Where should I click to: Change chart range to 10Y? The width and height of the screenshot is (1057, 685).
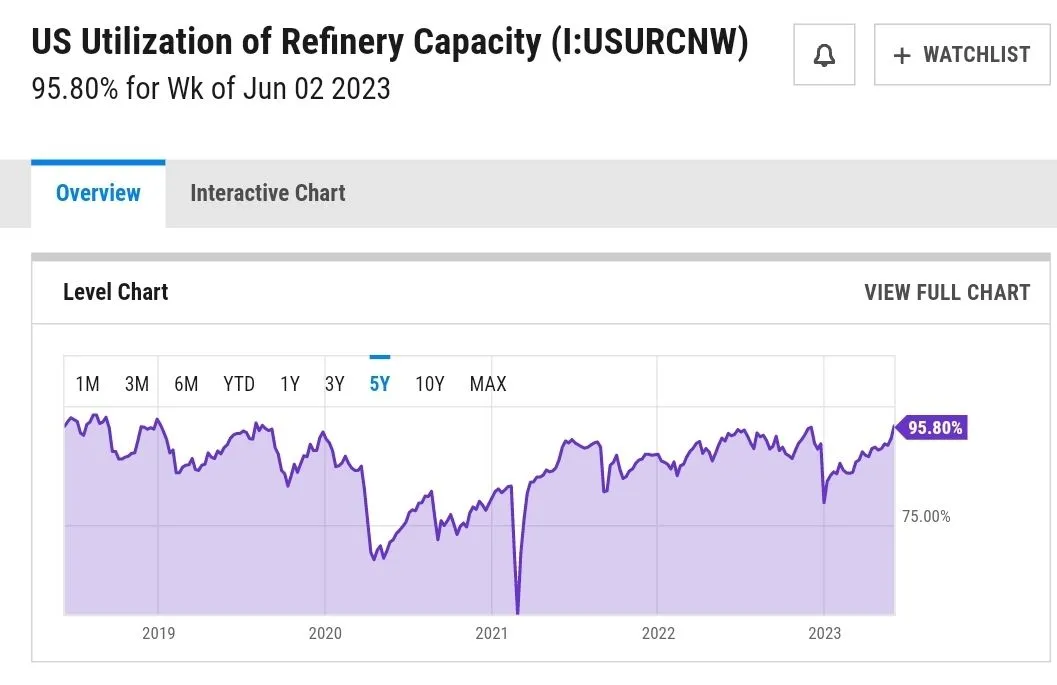430,384
